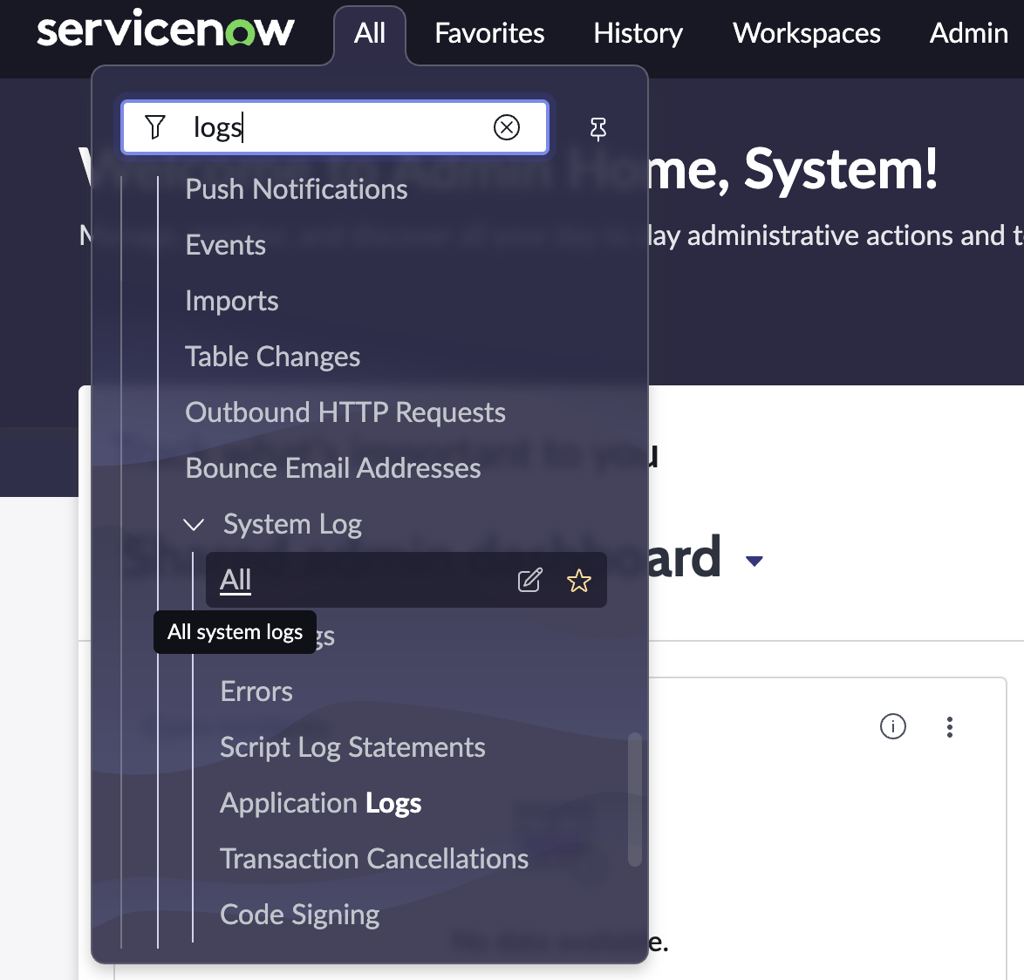Collapse the System Log section

194,524
